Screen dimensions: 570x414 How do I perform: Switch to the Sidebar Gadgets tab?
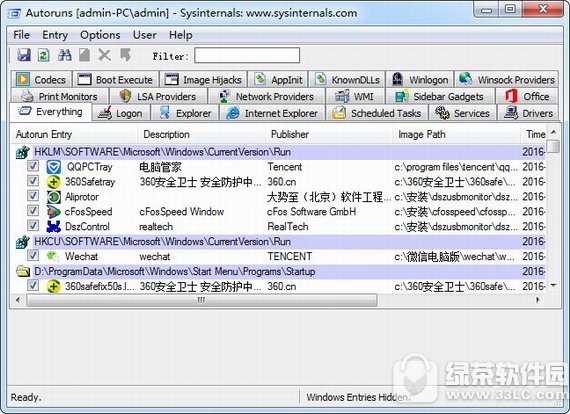(441, 96)
